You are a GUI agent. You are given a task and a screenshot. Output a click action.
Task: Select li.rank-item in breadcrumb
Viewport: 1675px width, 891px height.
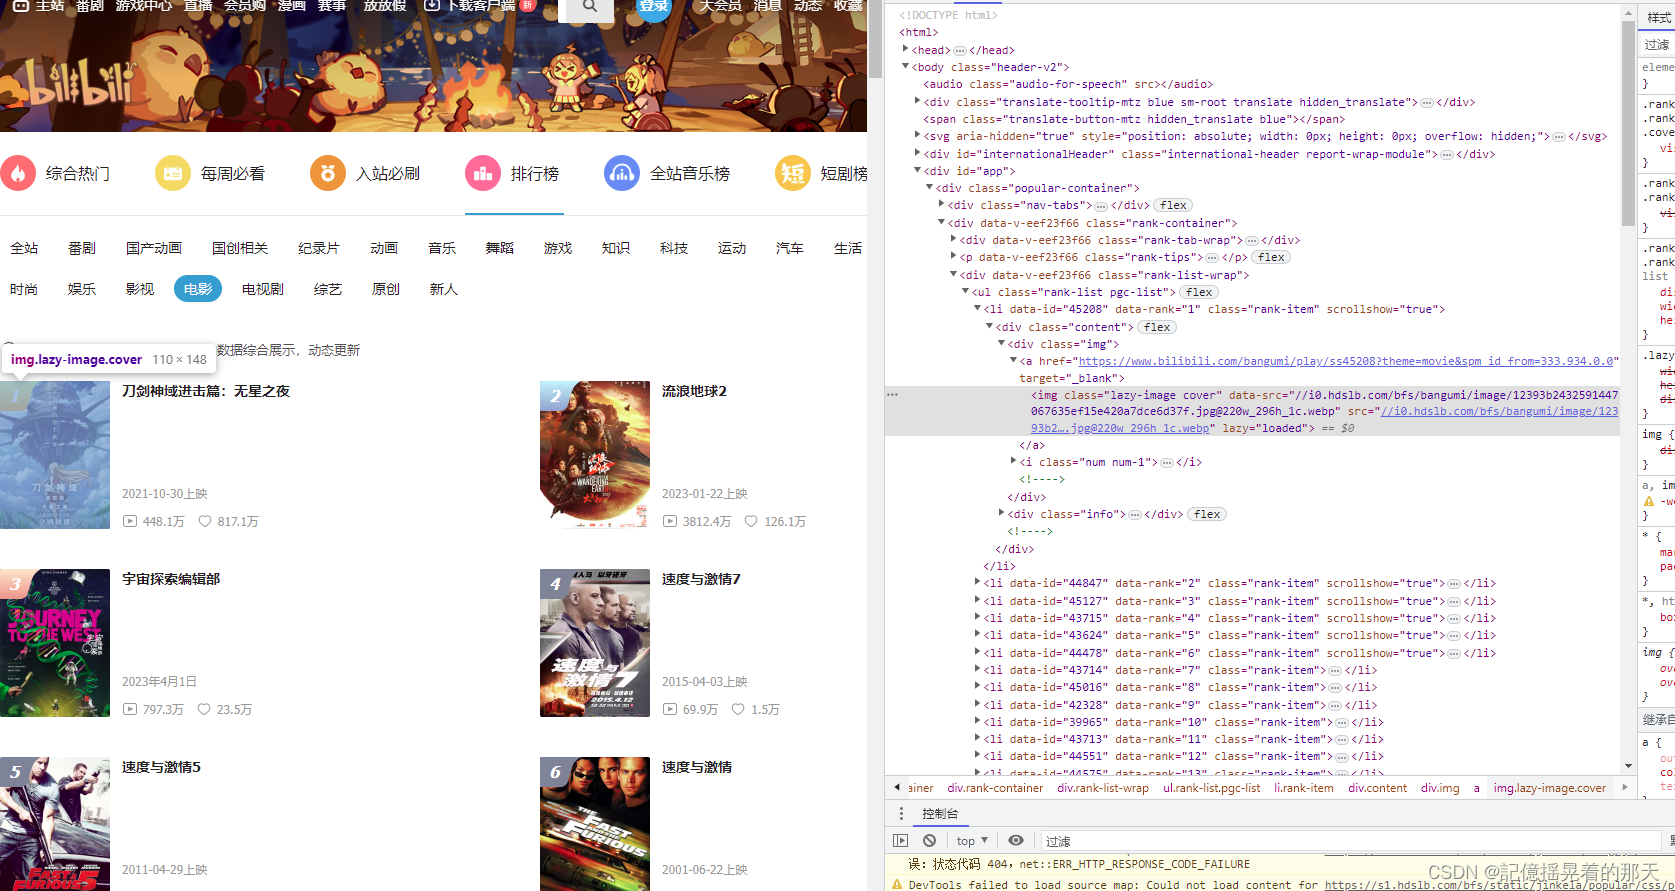[1303, 788]
